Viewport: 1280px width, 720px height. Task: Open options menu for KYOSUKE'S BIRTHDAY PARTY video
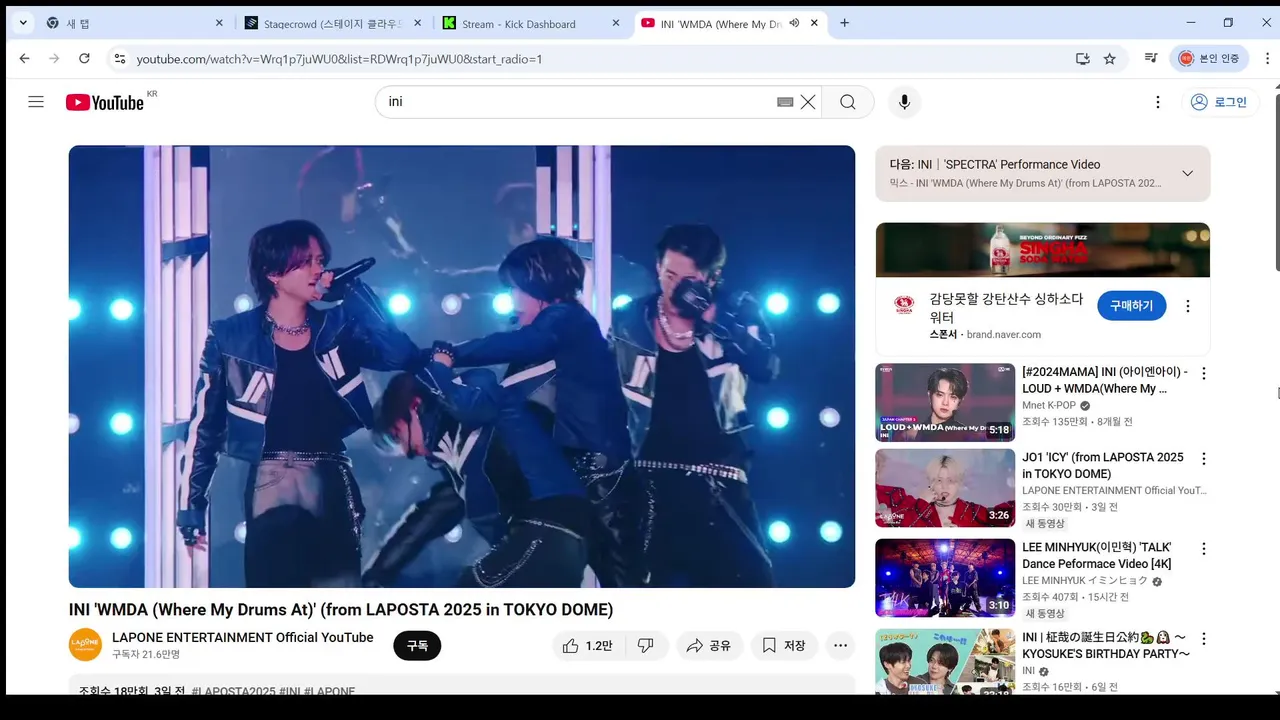pos(1204,639)
